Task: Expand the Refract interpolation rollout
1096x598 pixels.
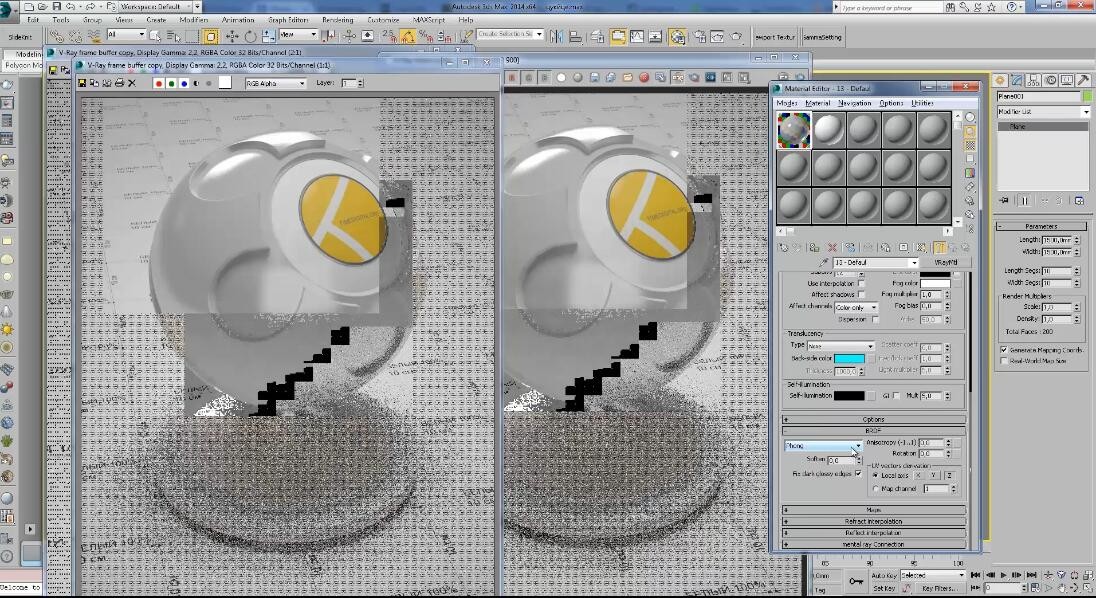Action: (874, 521)
